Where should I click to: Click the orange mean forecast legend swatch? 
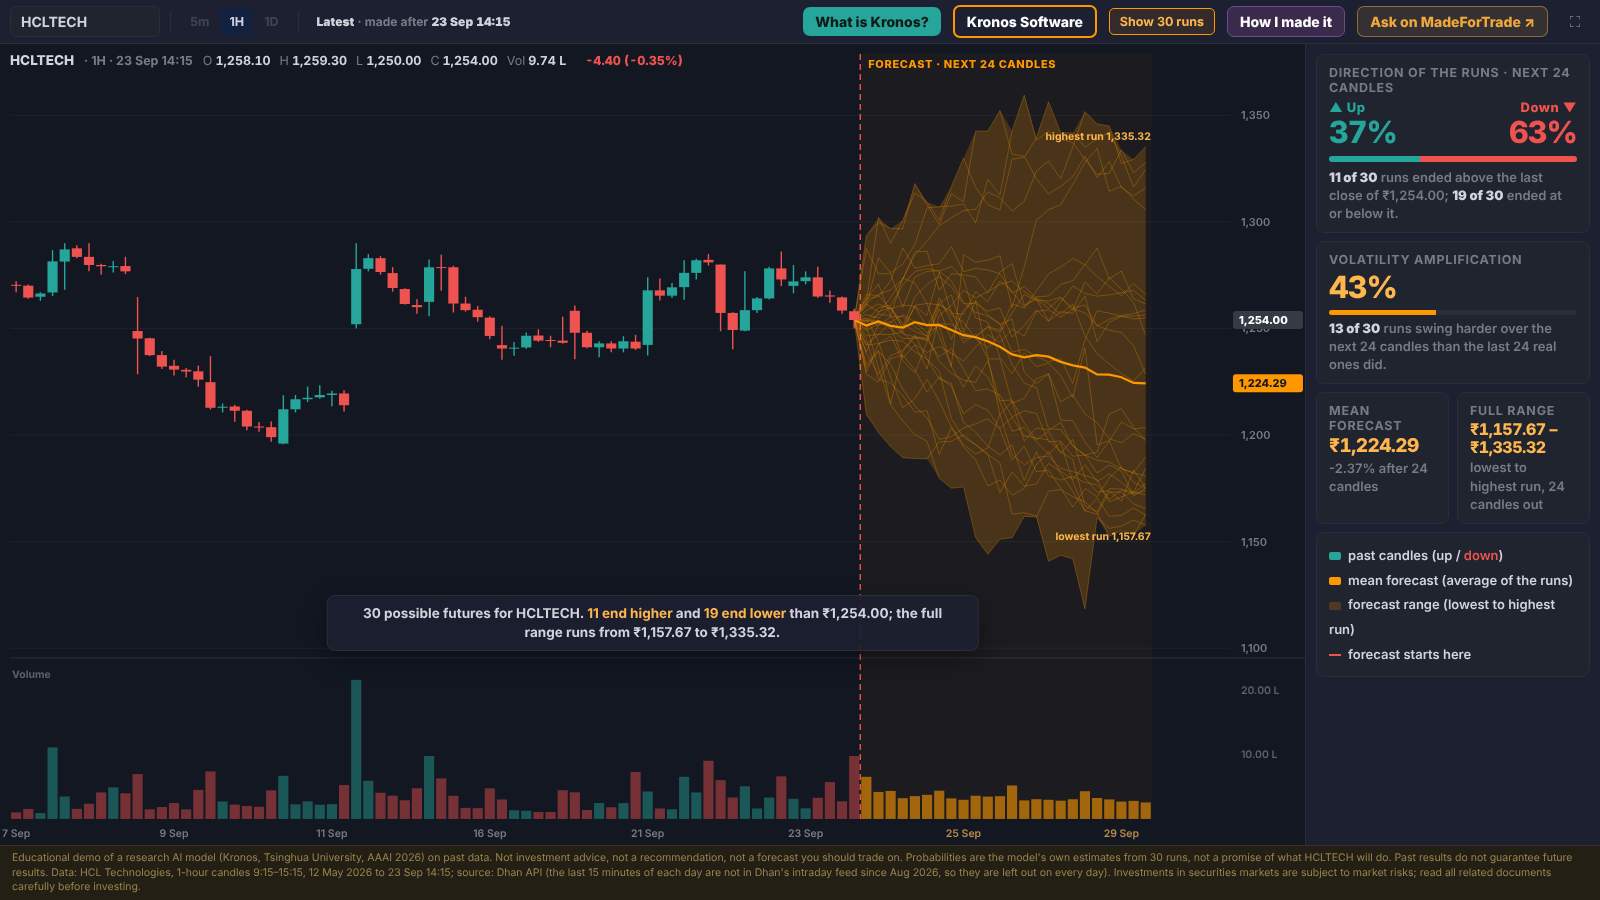1335,581
